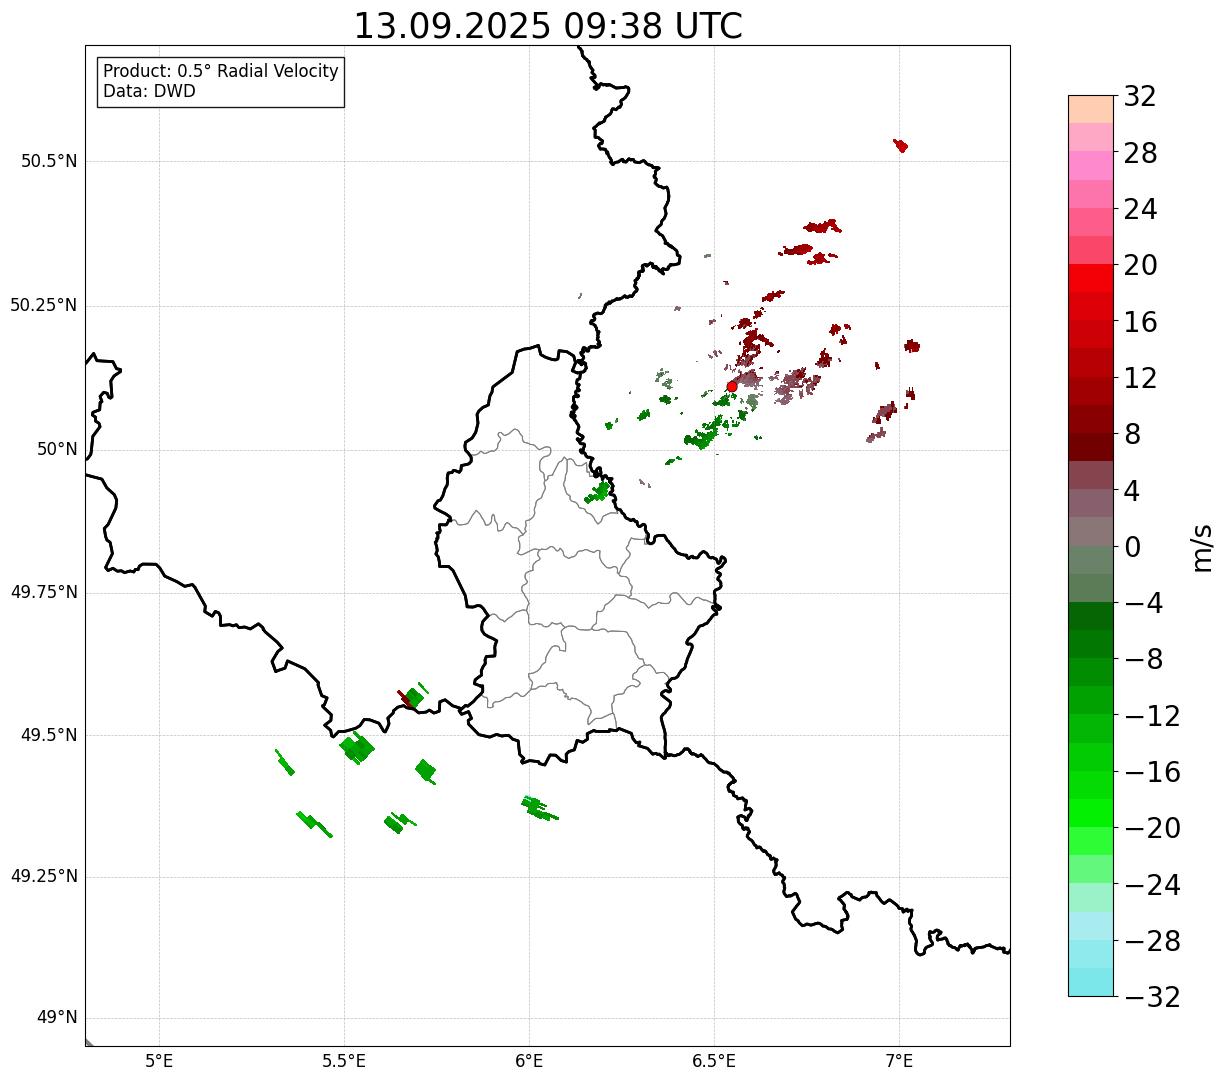Click the red radar site marker dot

pos(732,386)
